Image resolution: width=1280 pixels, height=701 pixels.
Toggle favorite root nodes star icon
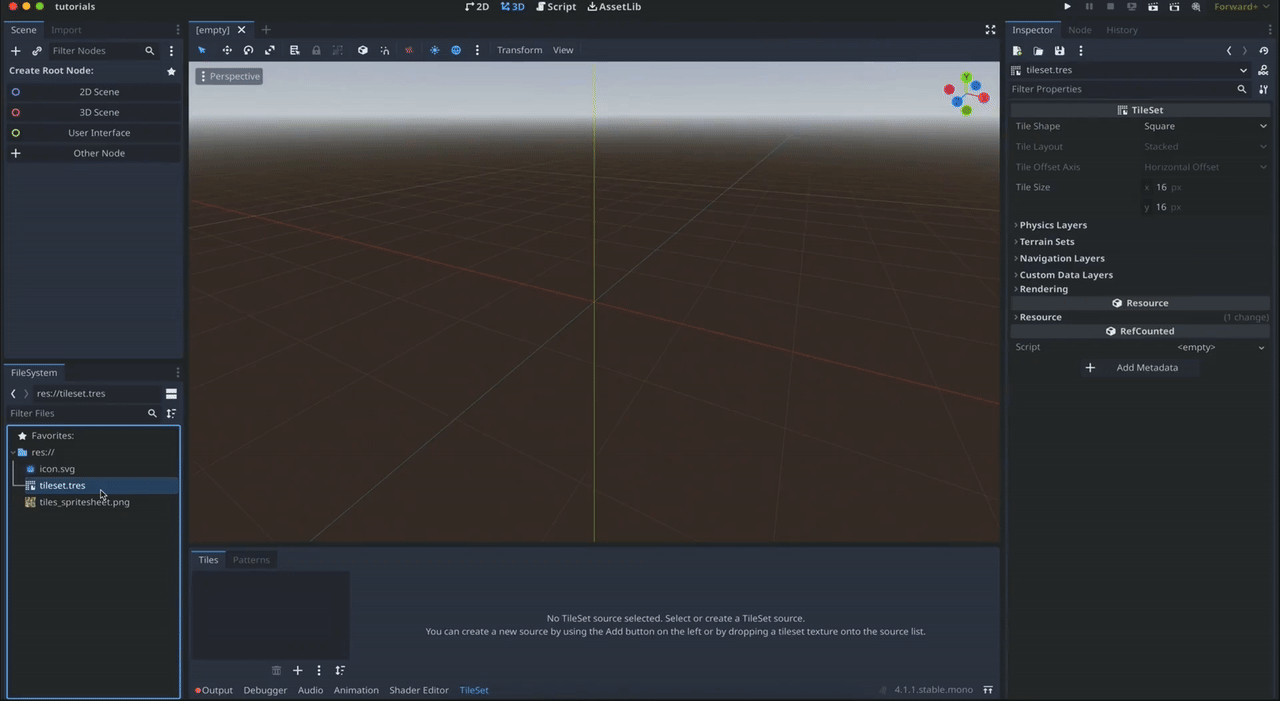pos(171,71)
